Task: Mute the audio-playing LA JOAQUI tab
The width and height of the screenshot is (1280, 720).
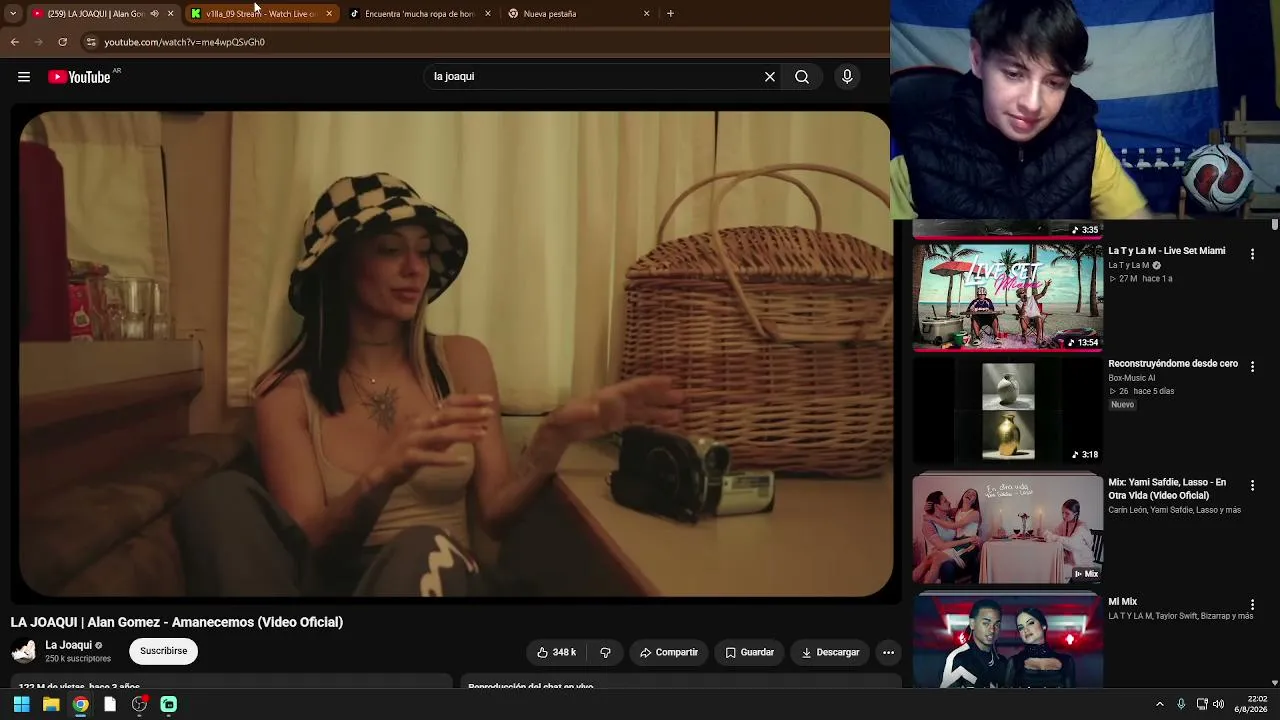Action: pos(154,14)
